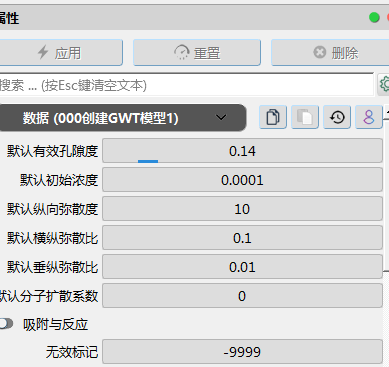Screen dimensions: 389x367
Task: Click the 默认垂纵弥散比 label
Action: pos(52,267)
